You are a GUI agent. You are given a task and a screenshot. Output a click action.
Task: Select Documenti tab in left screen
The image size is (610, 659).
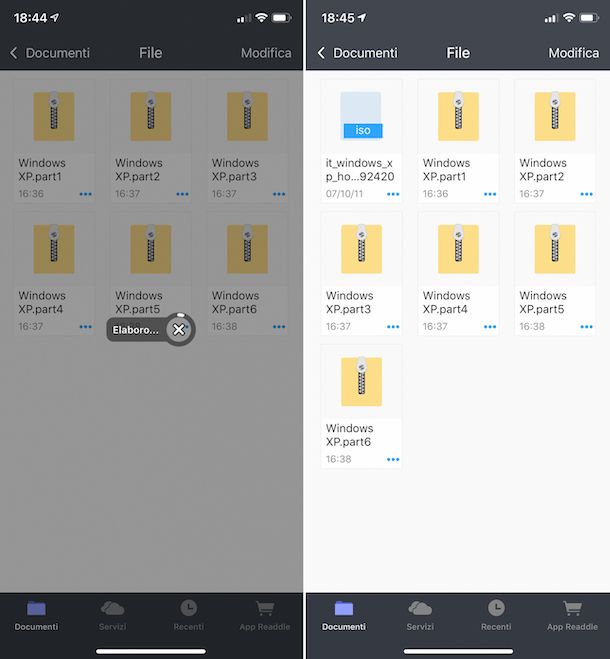[37, 616]
